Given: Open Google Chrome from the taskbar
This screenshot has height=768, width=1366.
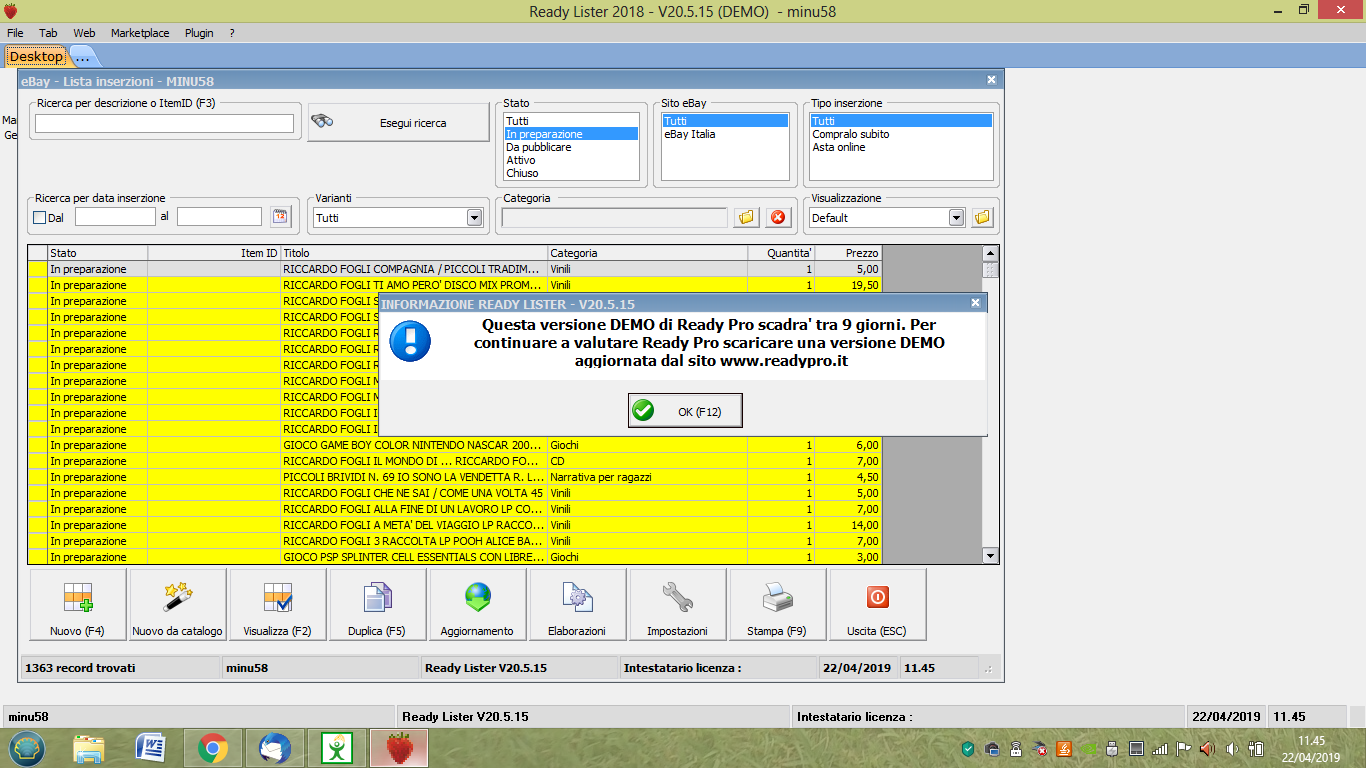Looking at the screenshot, I should [x=211, y=748].
